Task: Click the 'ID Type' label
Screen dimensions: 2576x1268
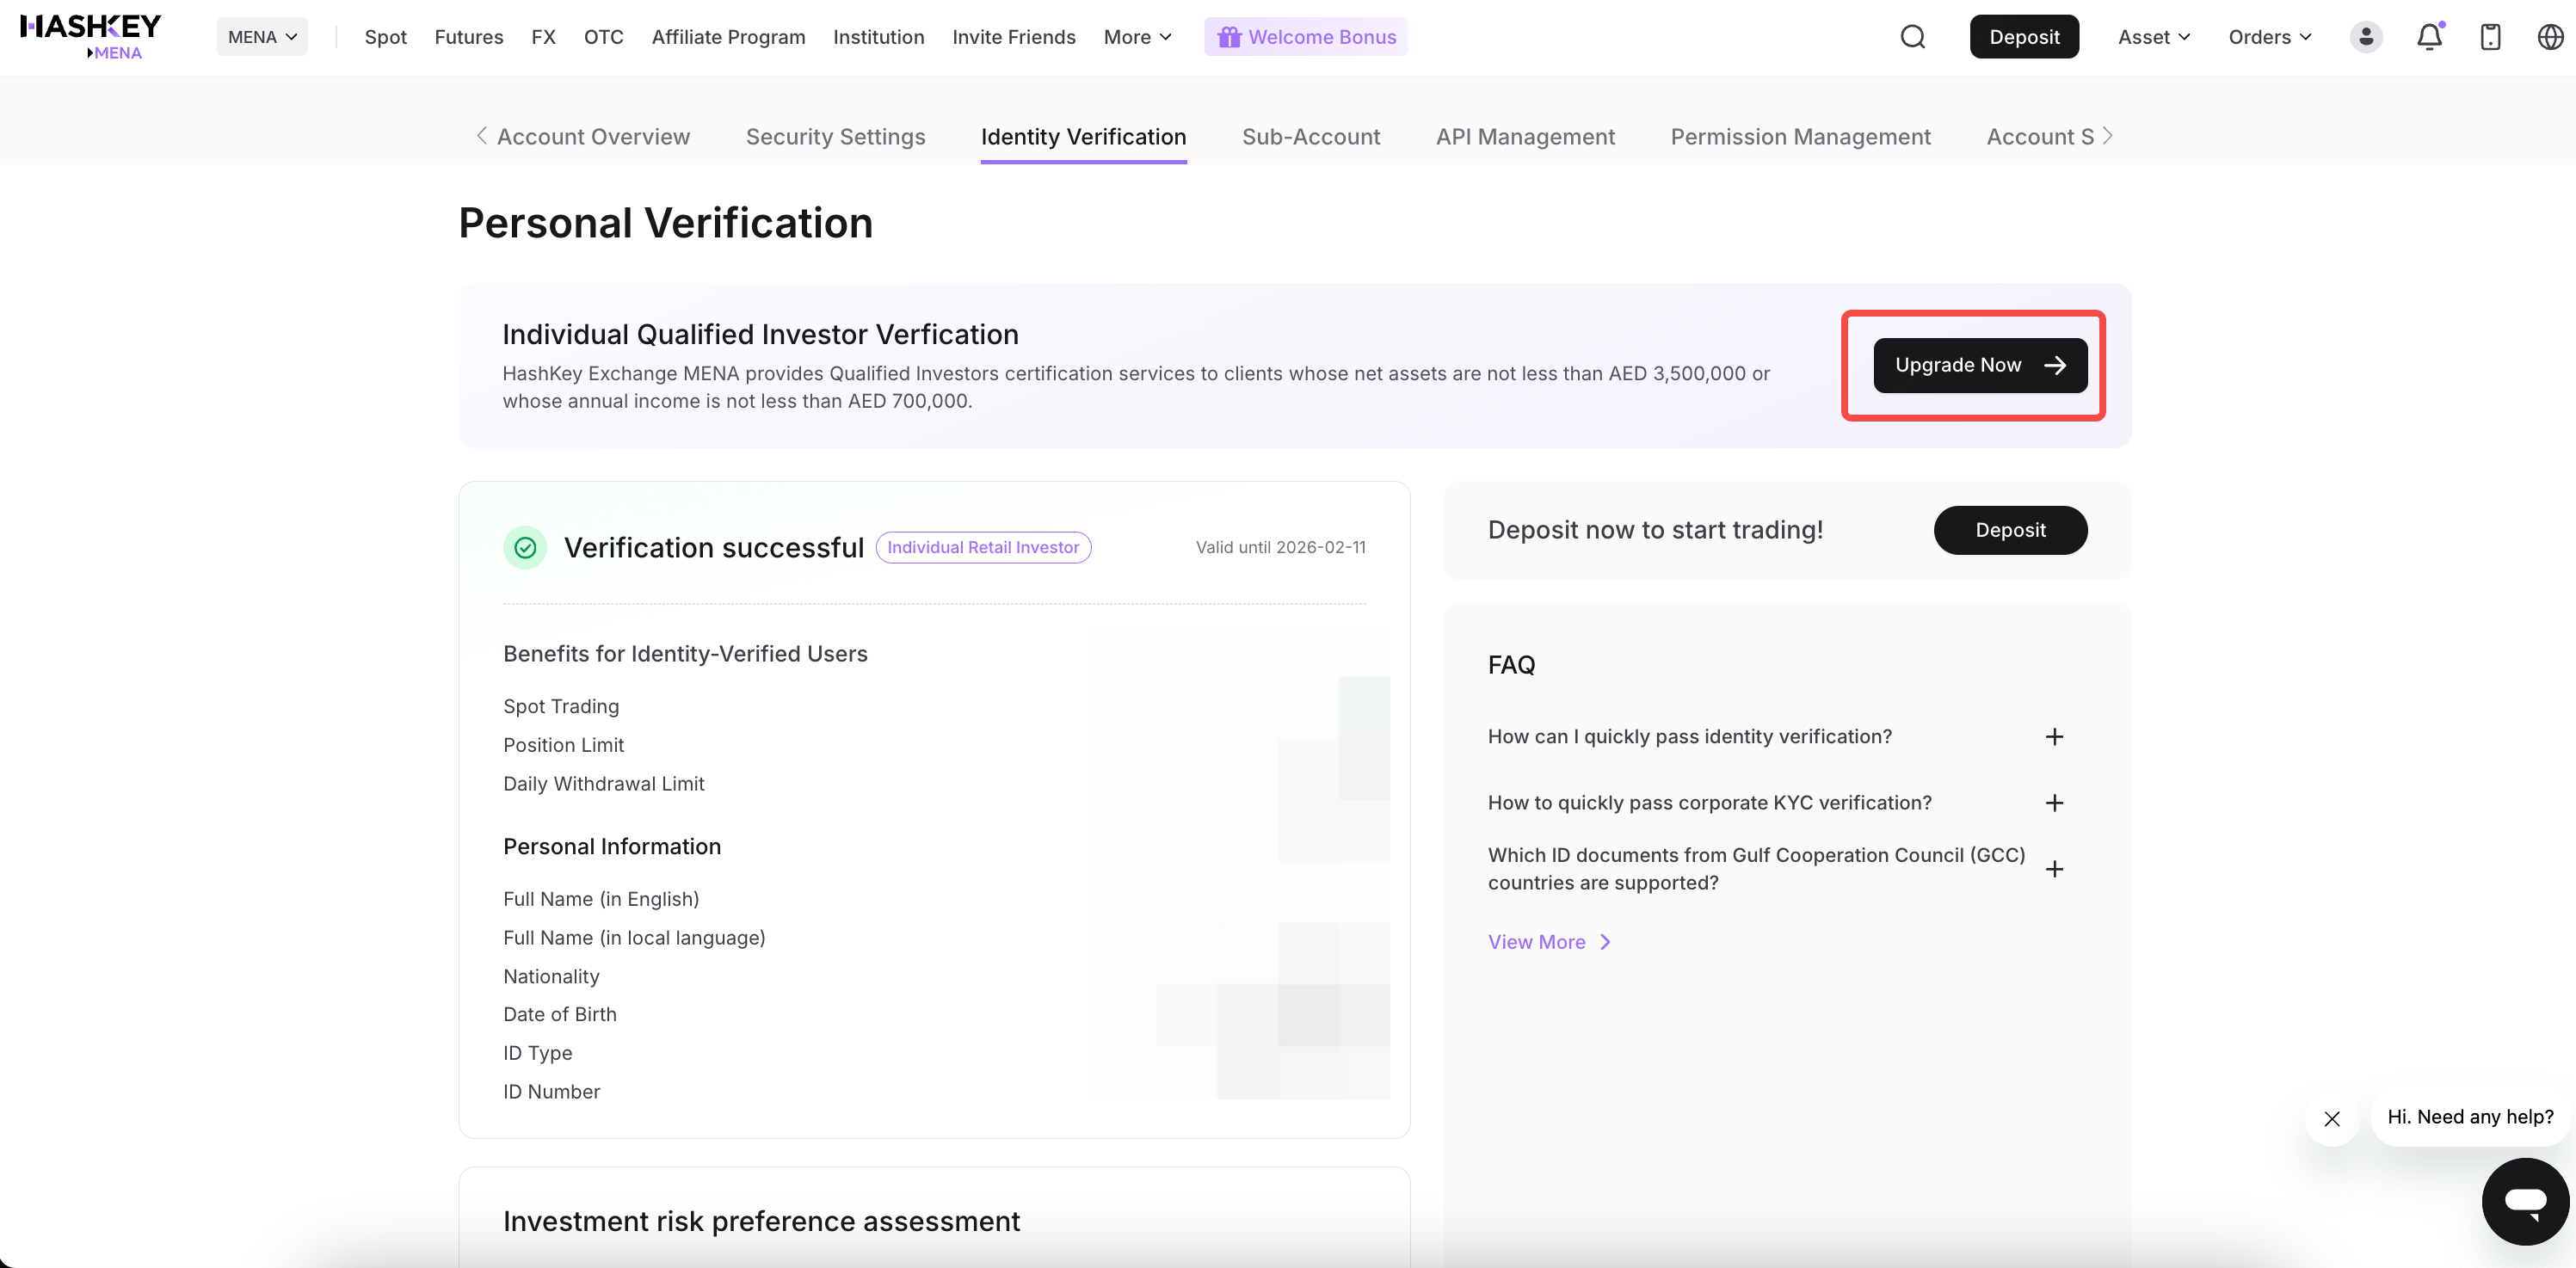Action: tap(538, 1053)
